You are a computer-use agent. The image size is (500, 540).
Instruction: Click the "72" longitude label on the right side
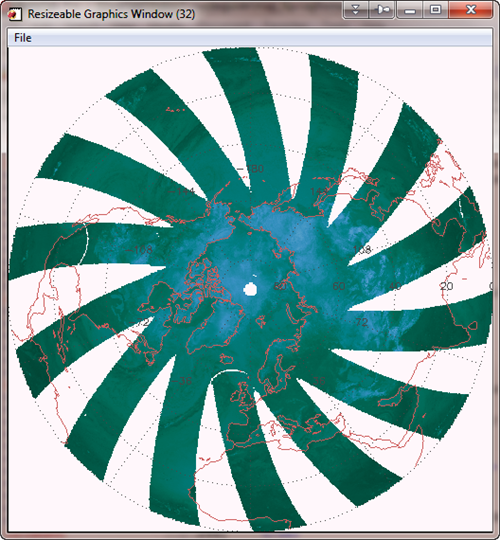click(362, 322)
